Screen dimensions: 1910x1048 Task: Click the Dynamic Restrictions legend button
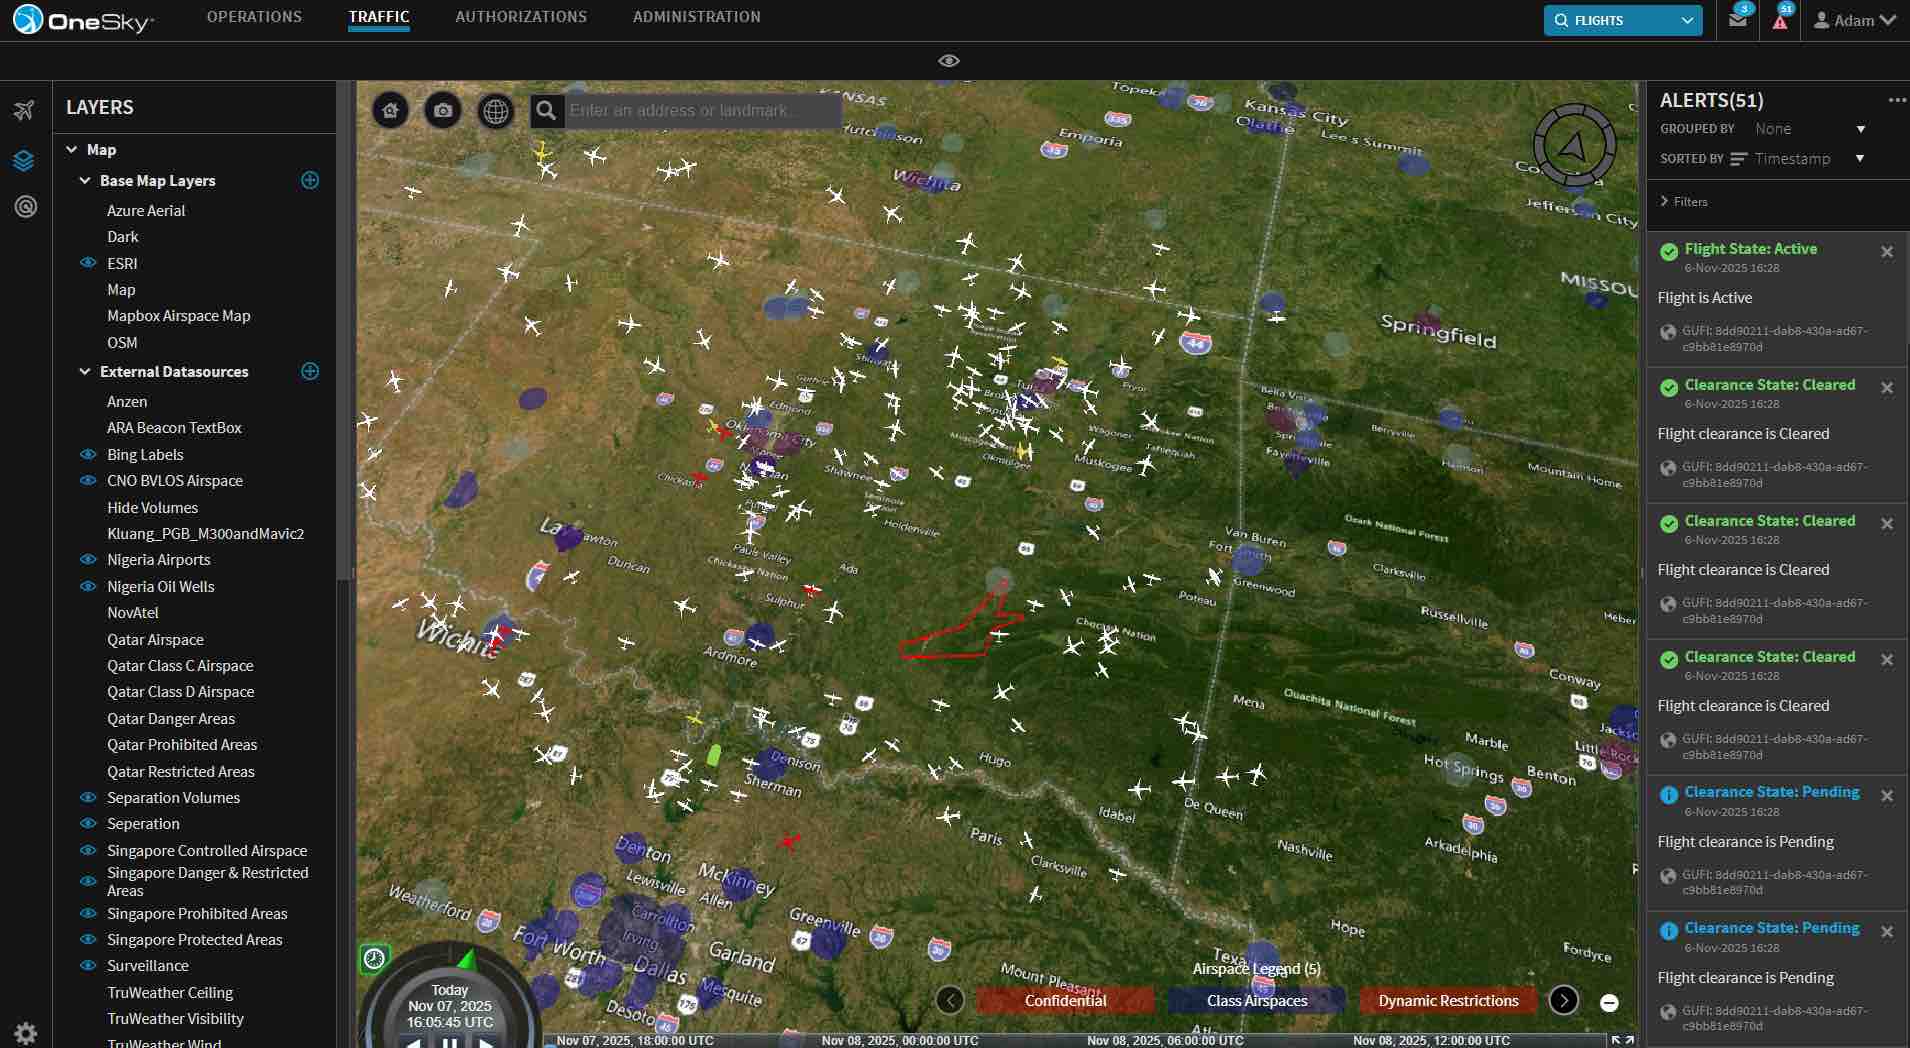click(x=1447, y=1000)
